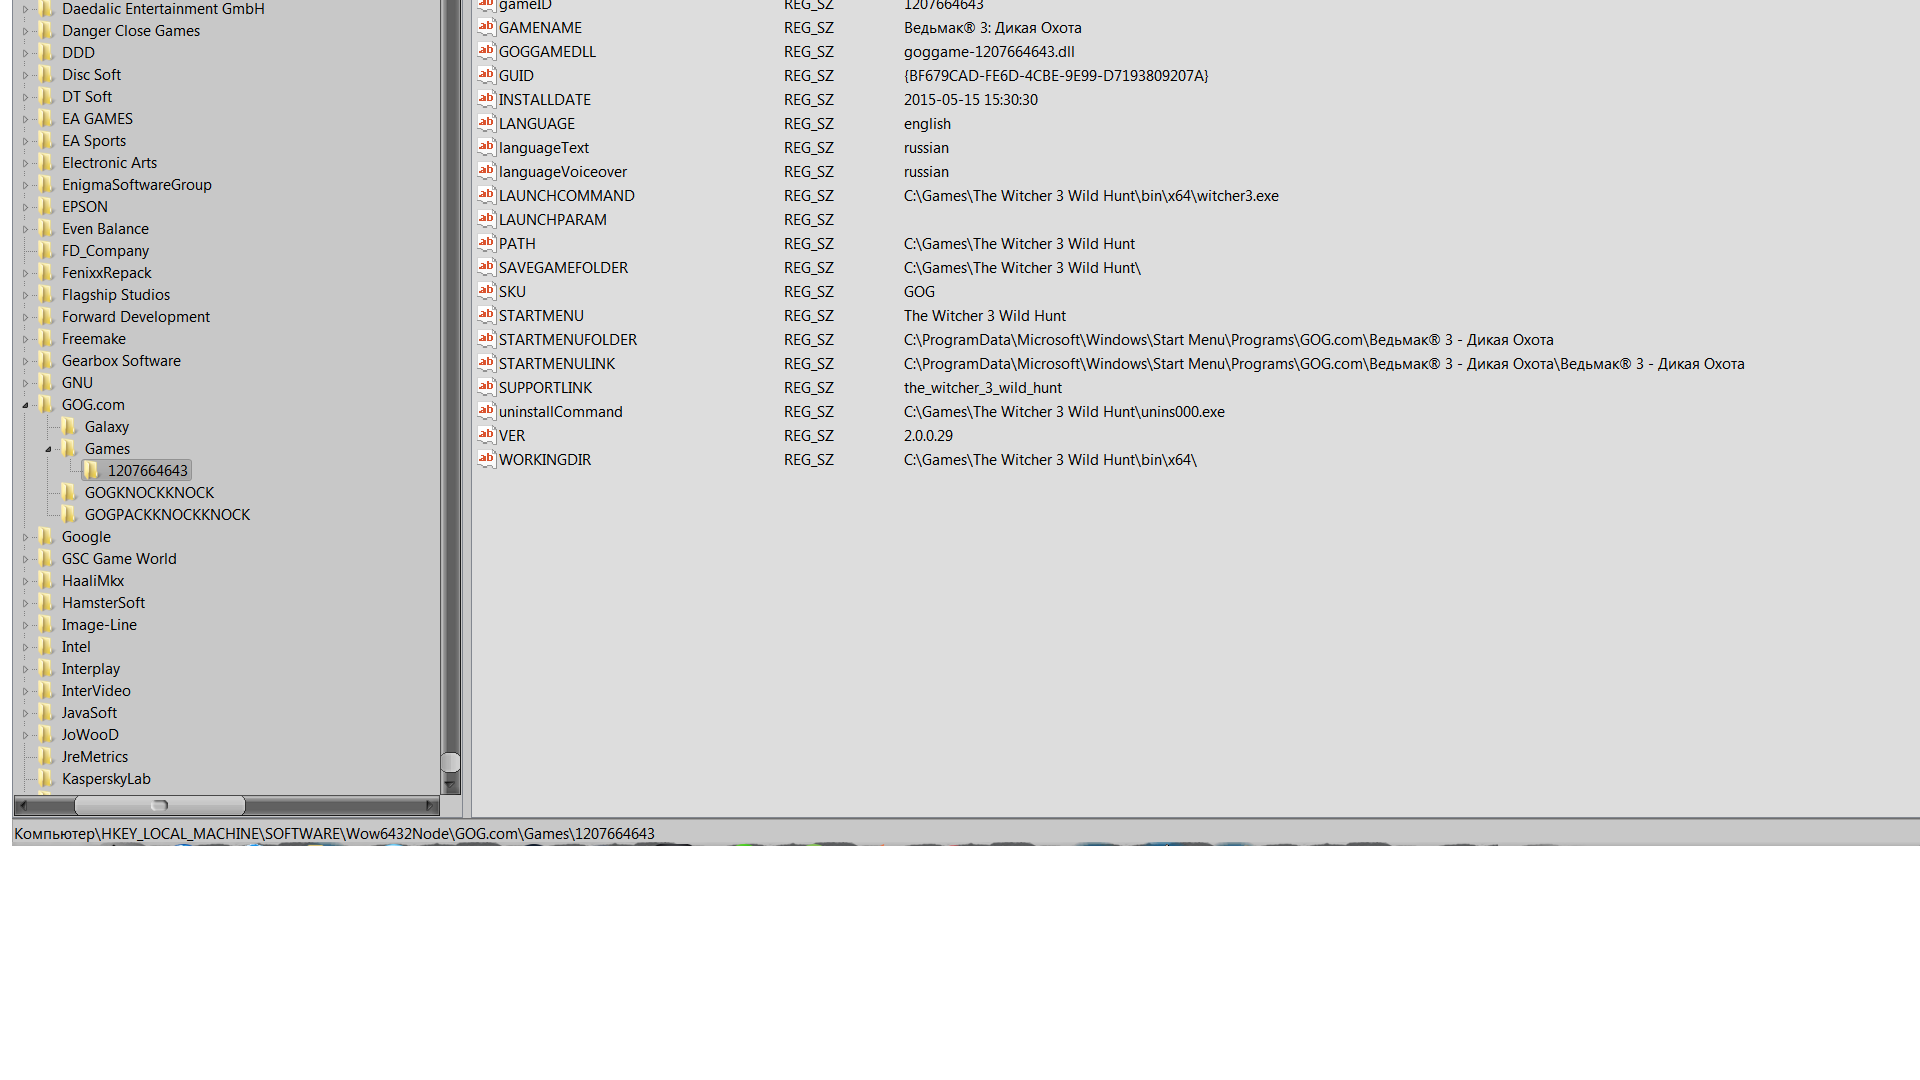Select the HaaliMkx registry key
1920x1080 pixels.
92,580
